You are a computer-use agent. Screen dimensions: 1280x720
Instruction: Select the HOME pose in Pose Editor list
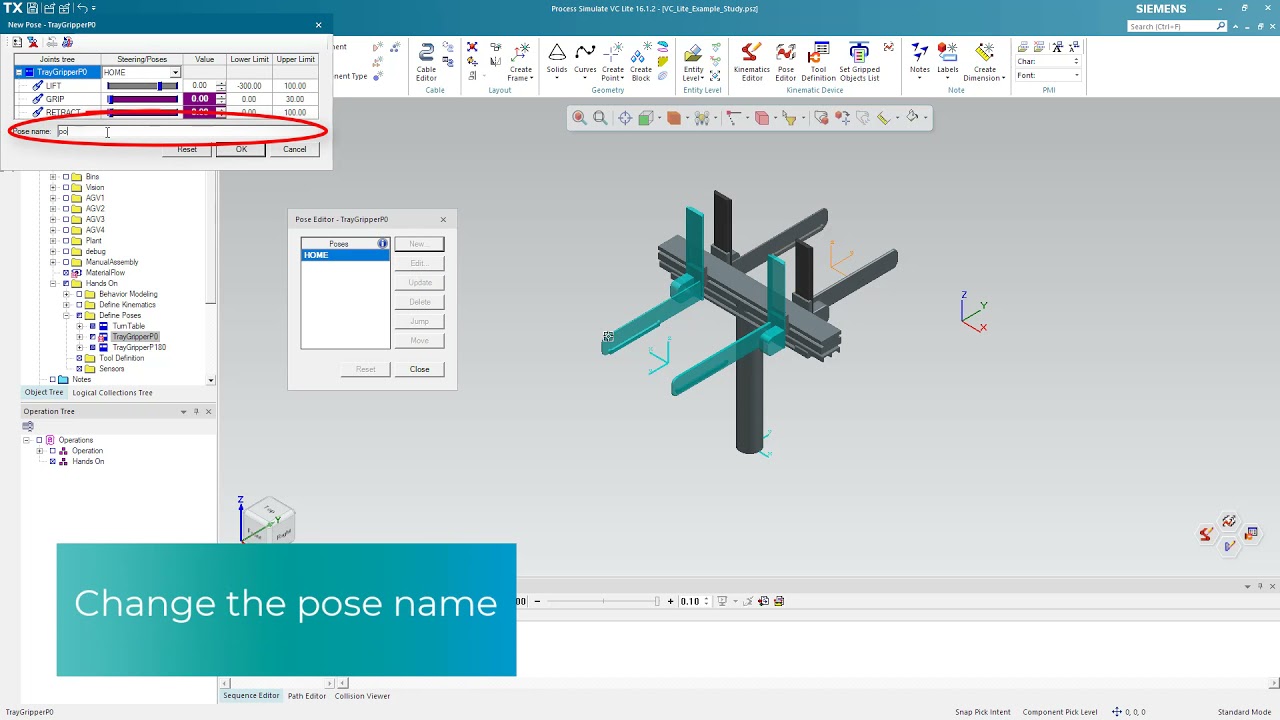345,255
